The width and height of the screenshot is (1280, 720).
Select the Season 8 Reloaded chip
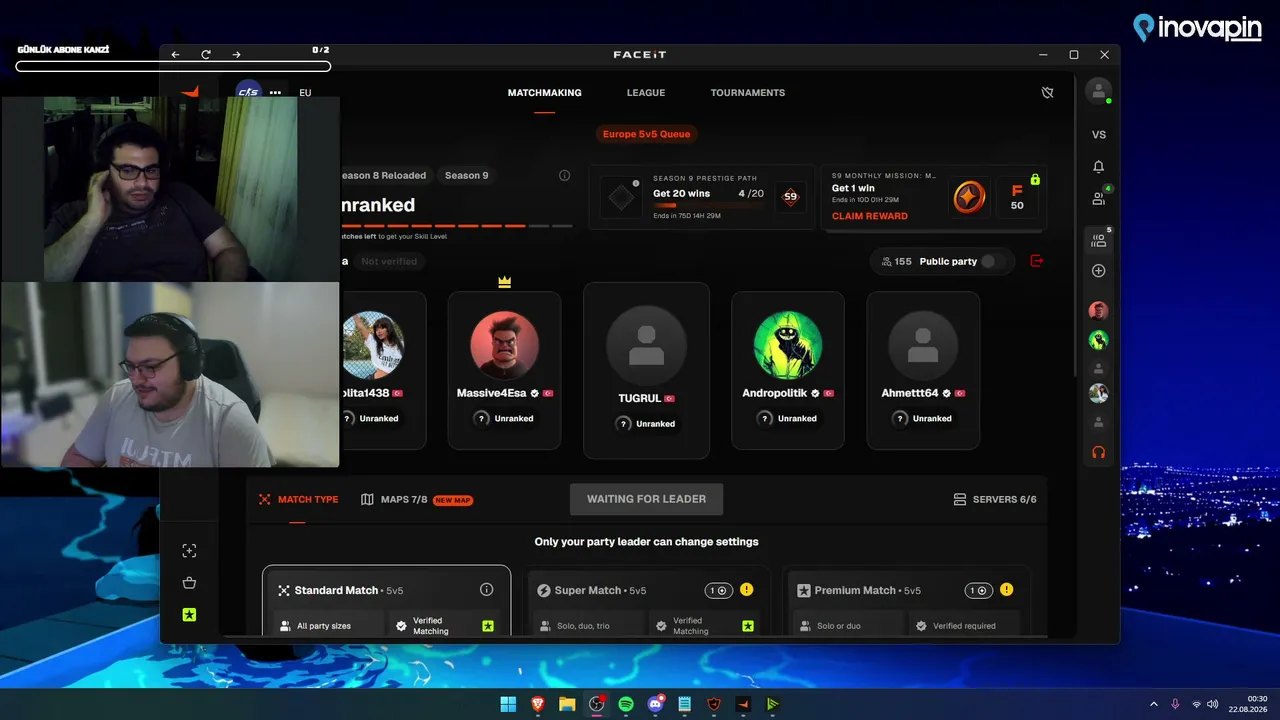(x=384, y=176)
